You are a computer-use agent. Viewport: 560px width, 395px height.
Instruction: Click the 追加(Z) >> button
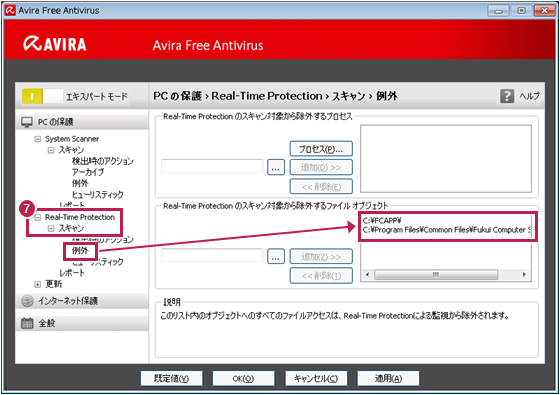(321, 256)
